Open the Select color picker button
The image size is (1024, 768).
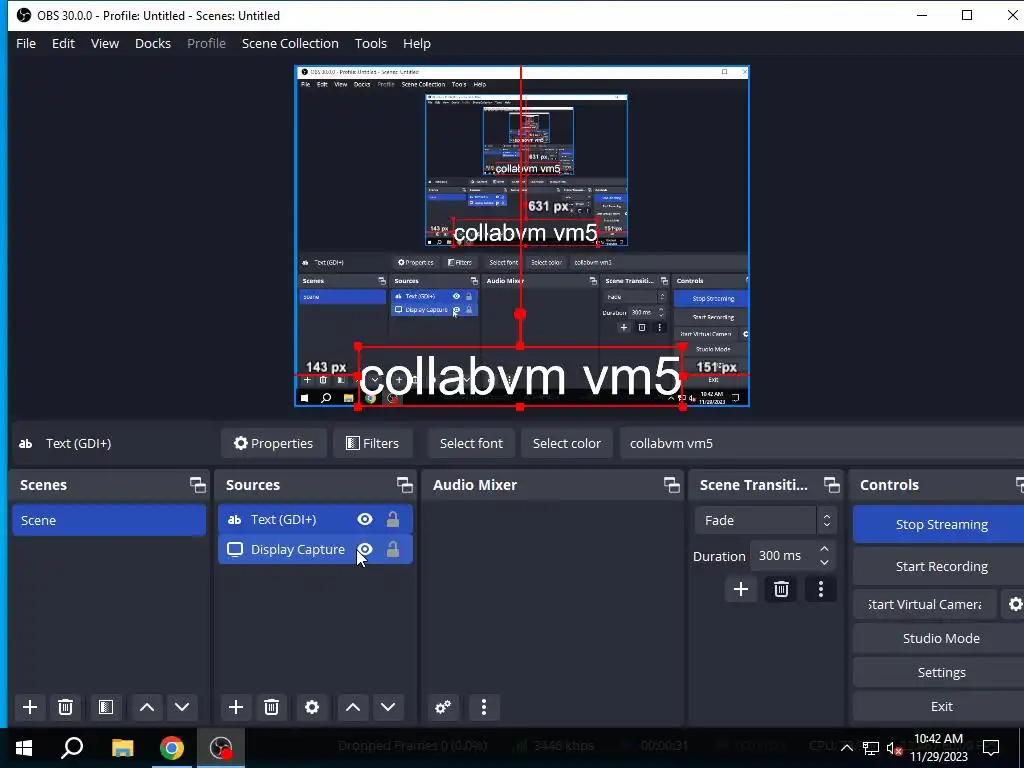(566, 443)
